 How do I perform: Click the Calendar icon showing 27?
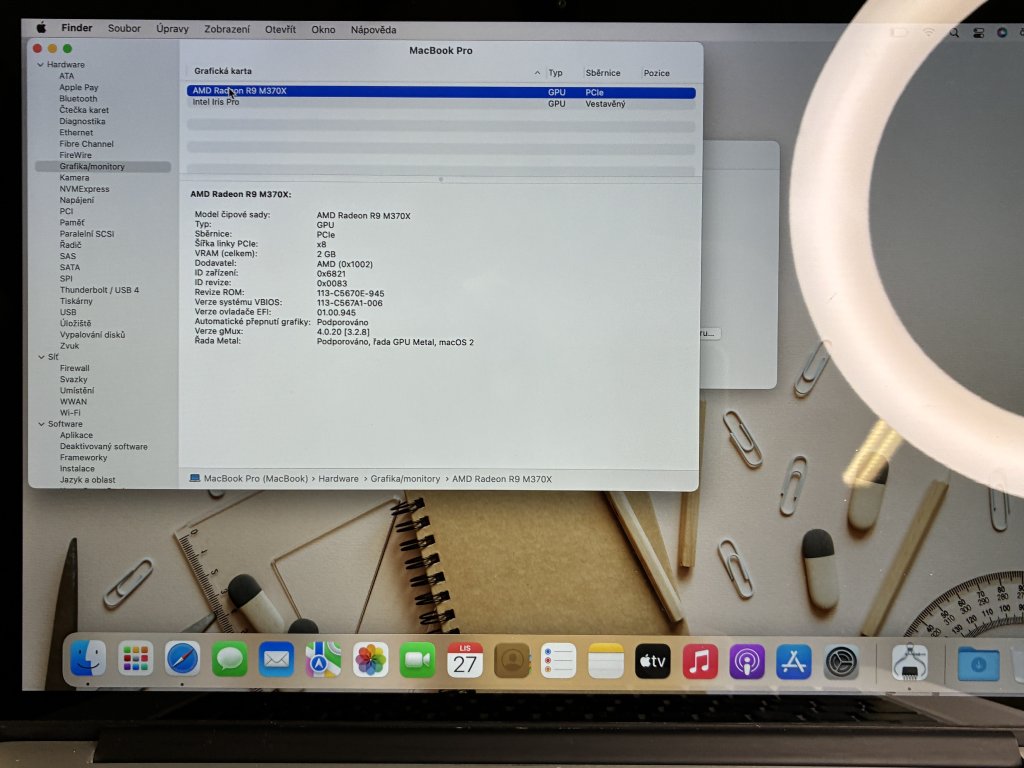coord(464,661)
